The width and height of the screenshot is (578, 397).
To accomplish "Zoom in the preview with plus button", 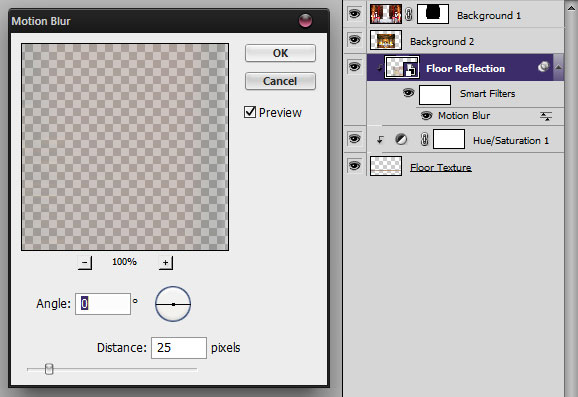I will coord(166,262).
